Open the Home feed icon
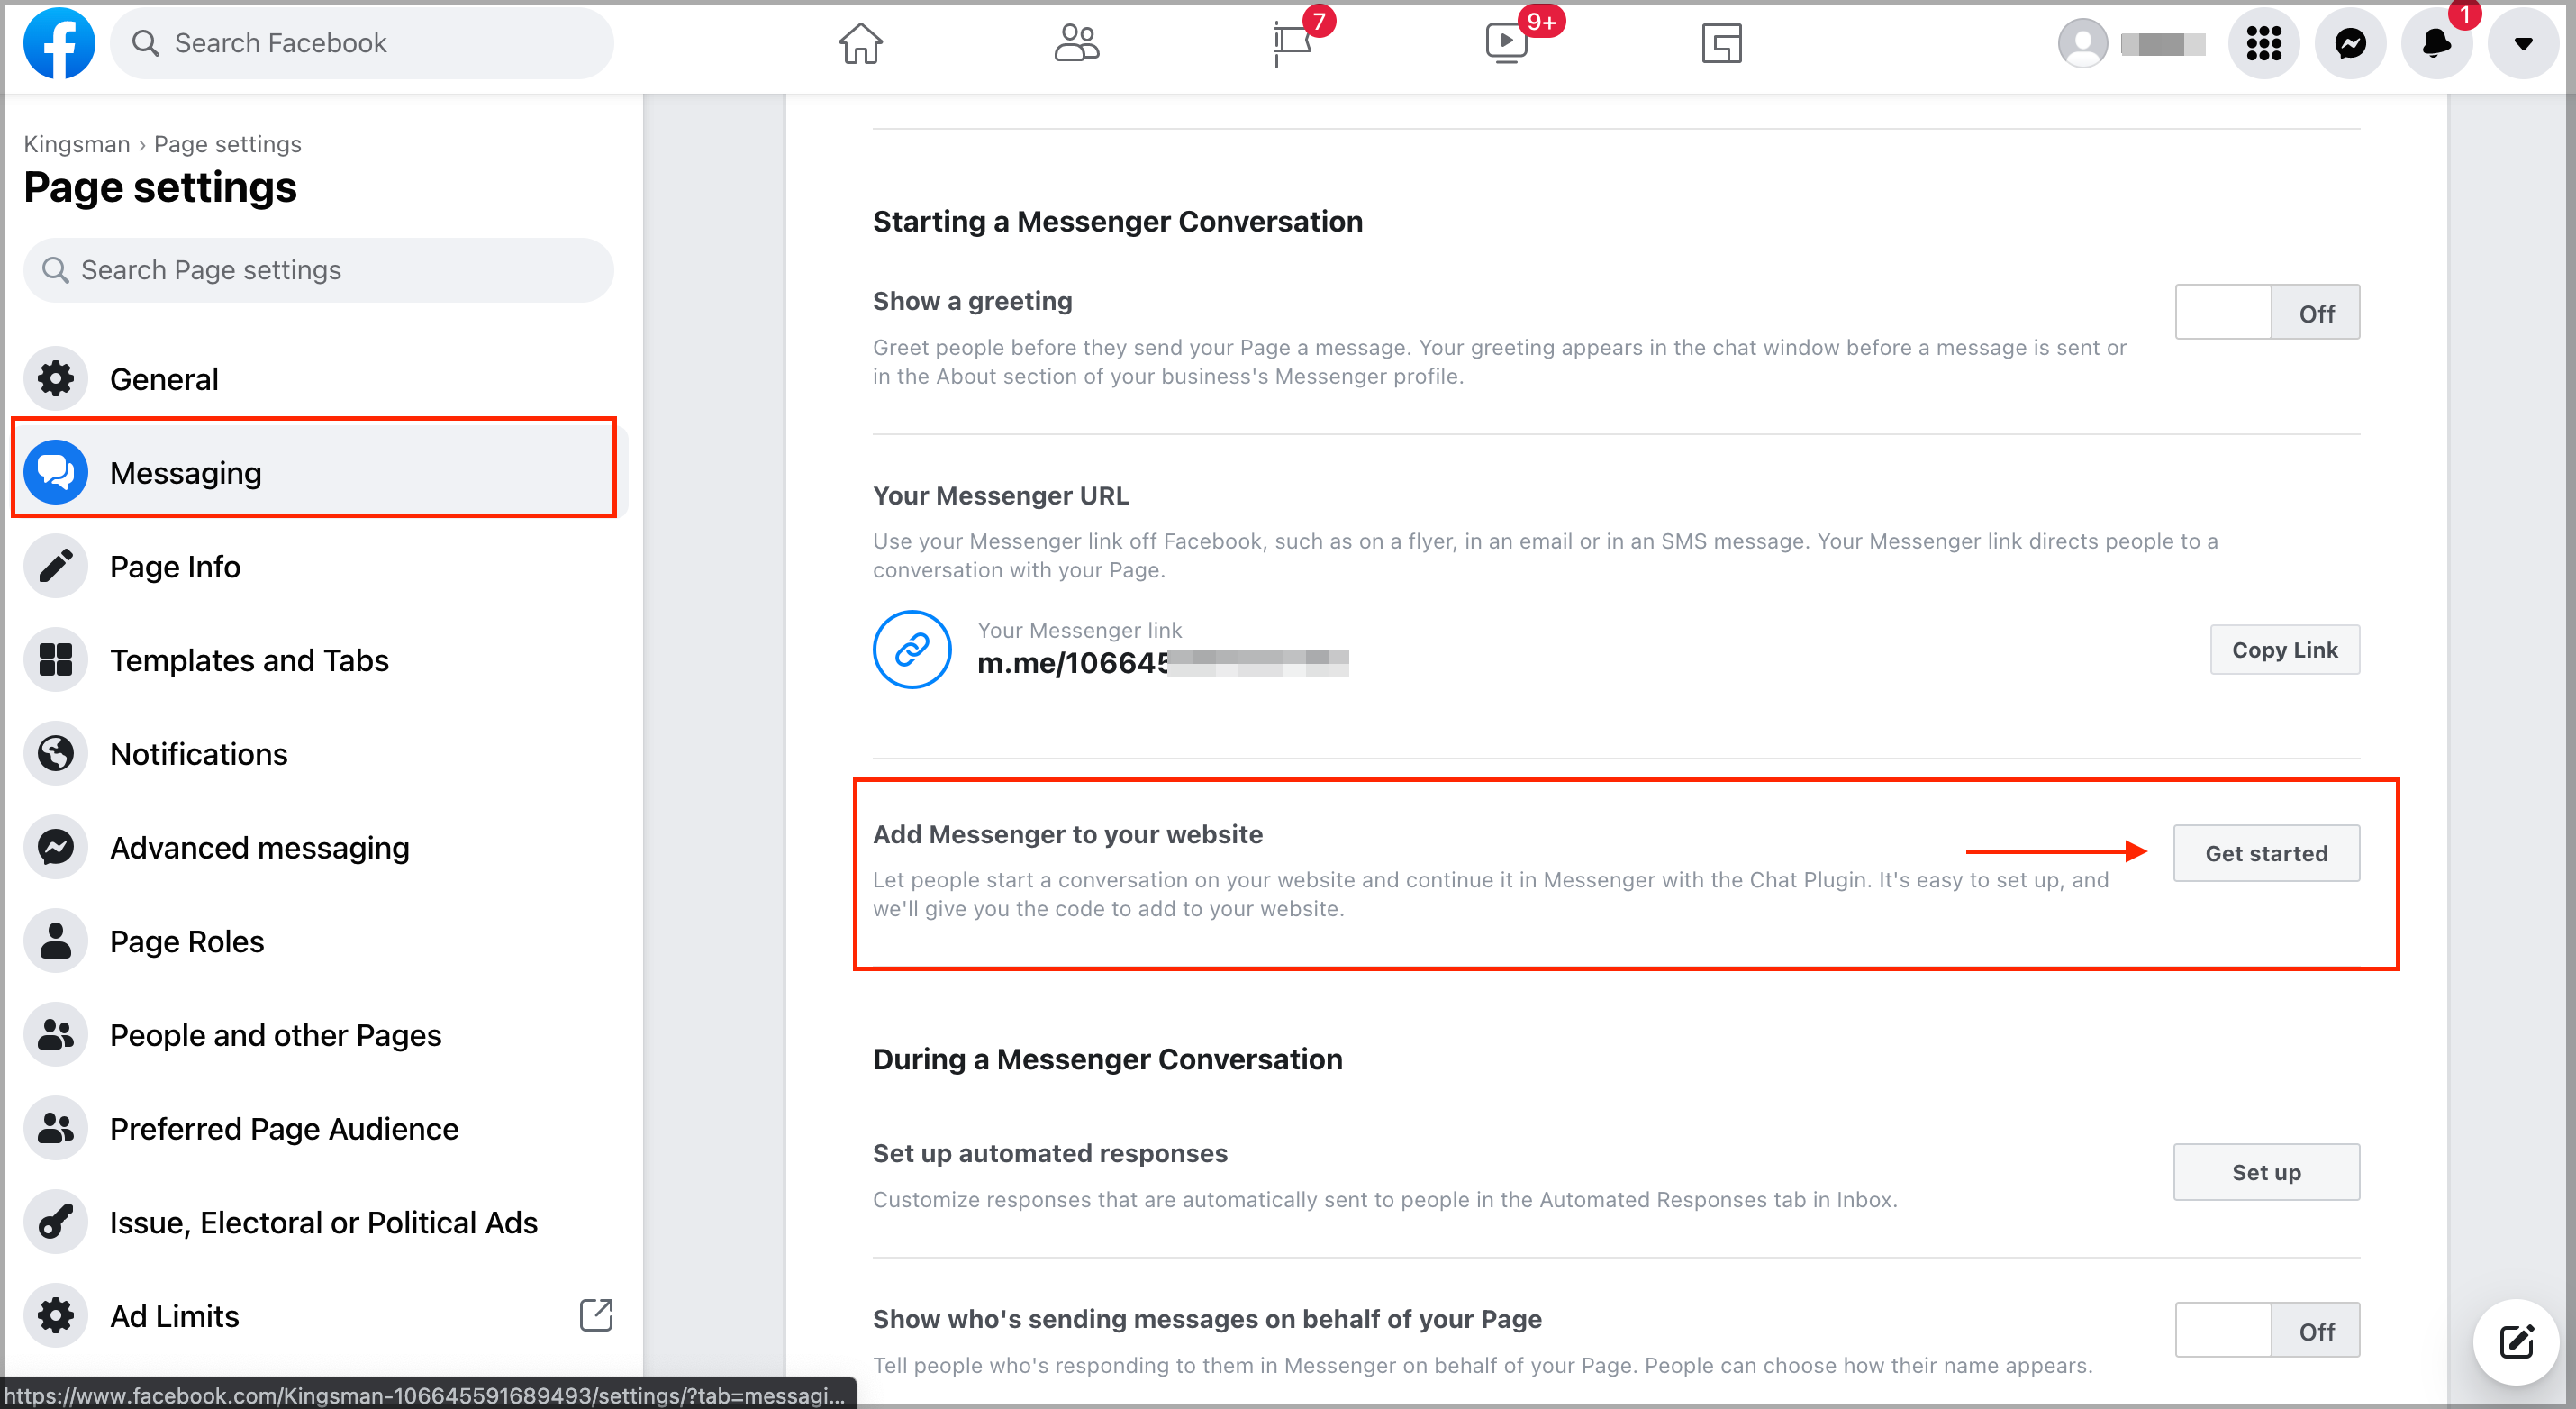This screenshot has width=2576, height=1409. pyautogui.click(x=860, y=43)
